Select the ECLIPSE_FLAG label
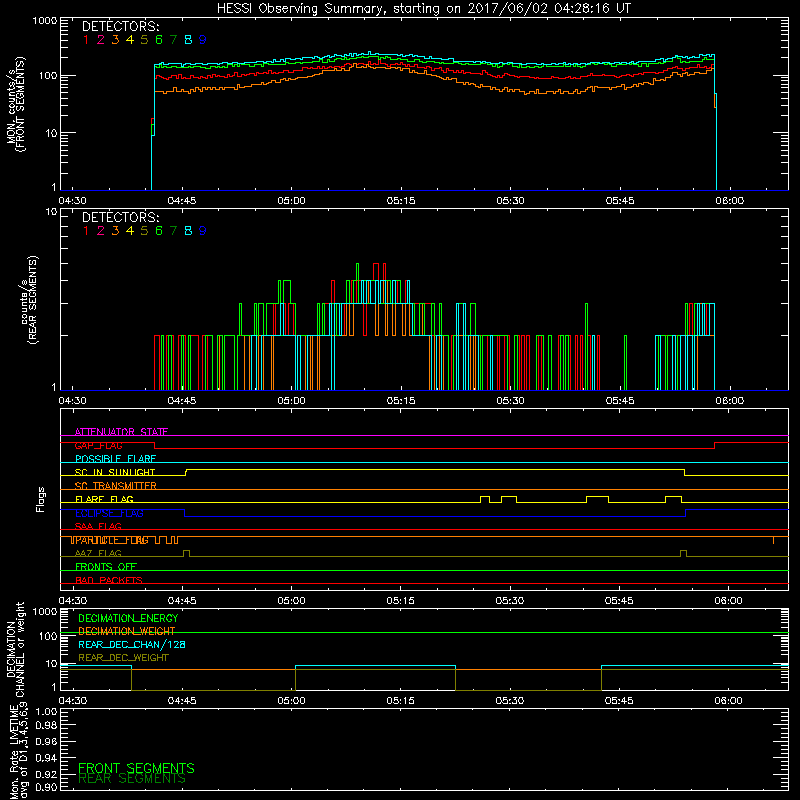The width and height of the screenshot is (800, 800). 109,513
